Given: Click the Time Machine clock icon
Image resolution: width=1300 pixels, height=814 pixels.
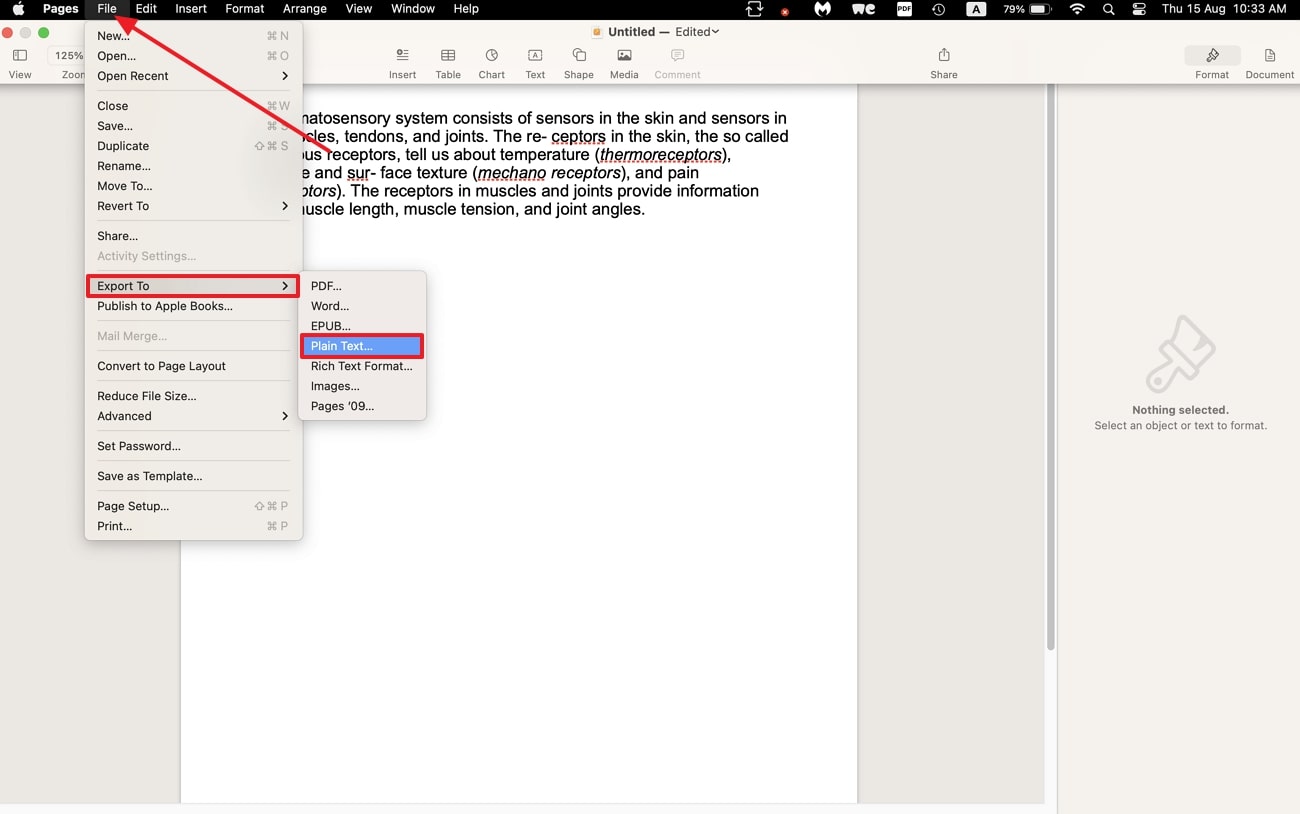Looking at the screenshot, I should pos(938,9).
